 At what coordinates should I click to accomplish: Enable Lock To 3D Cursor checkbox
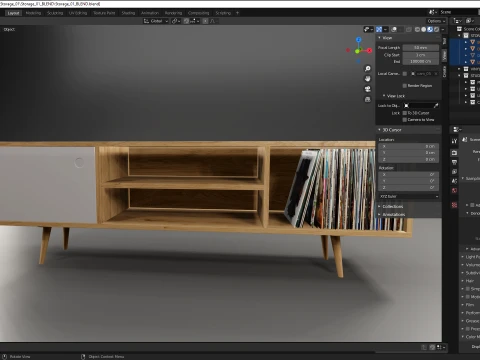(x=405, y=113)
